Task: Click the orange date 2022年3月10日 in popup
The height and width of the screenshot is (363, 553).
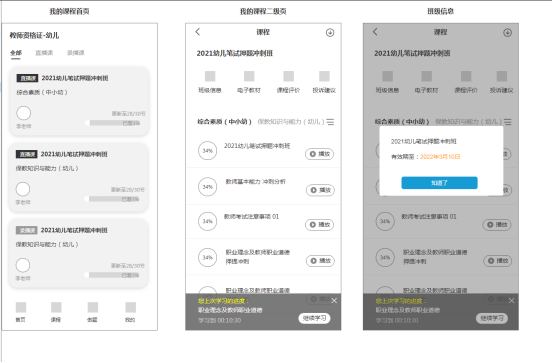Action: [440, 157]
